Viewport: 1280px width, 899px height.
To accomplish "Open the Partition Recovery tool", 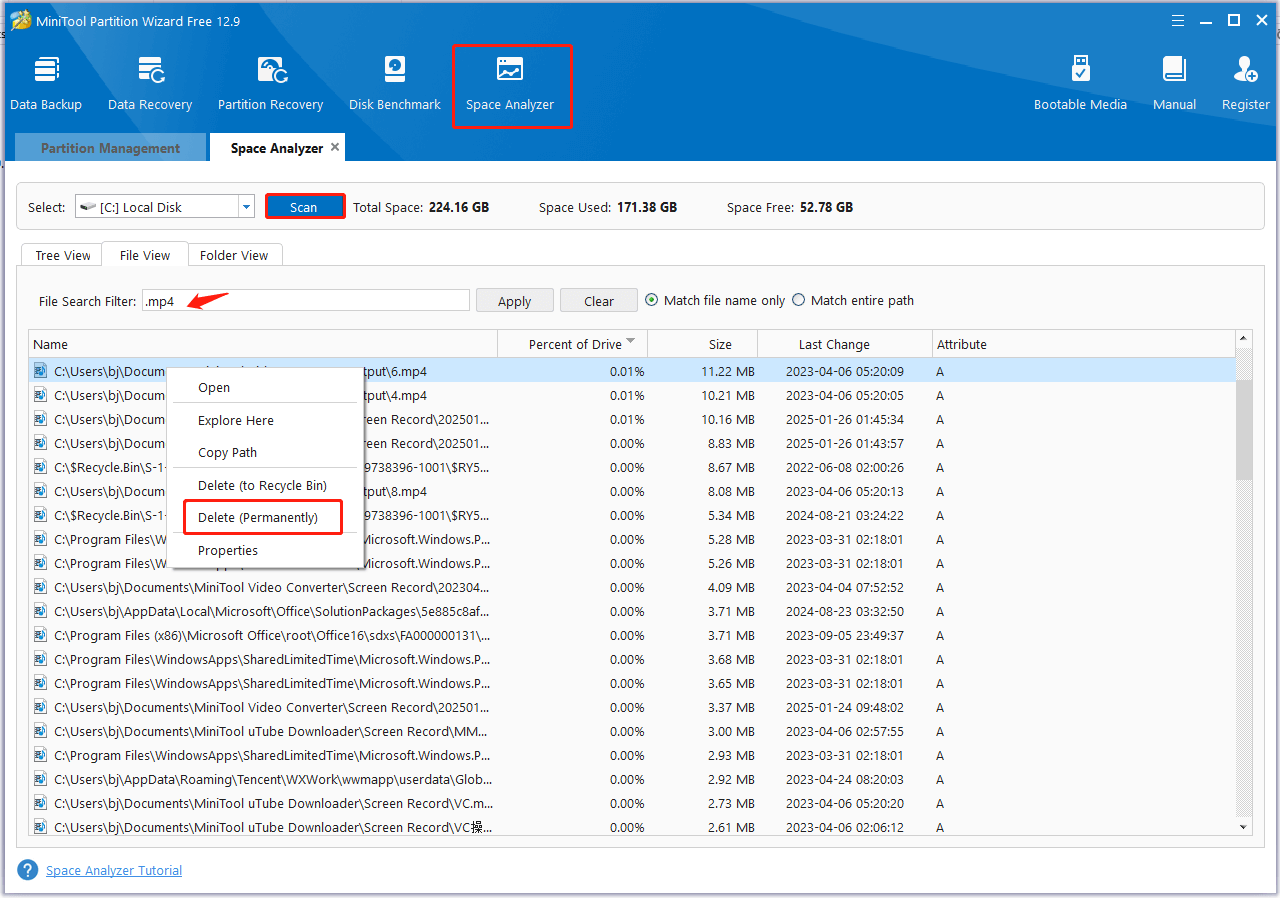I will [x=270, y=84].
